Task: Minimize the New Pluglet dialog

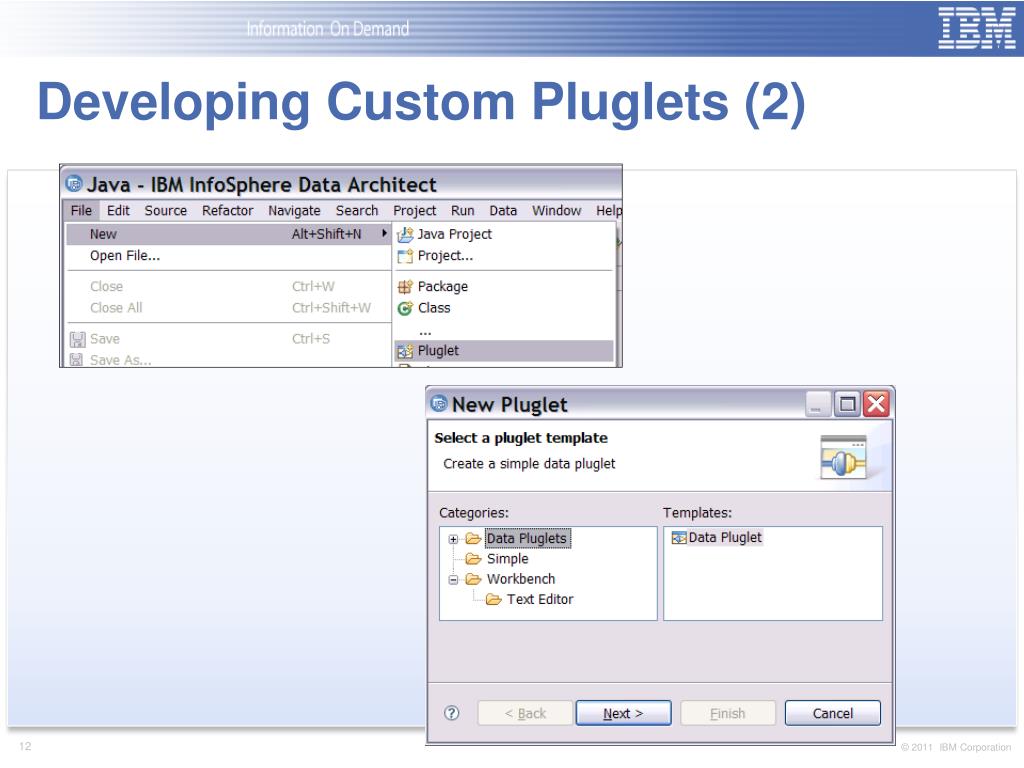Action: coord(818,404)
